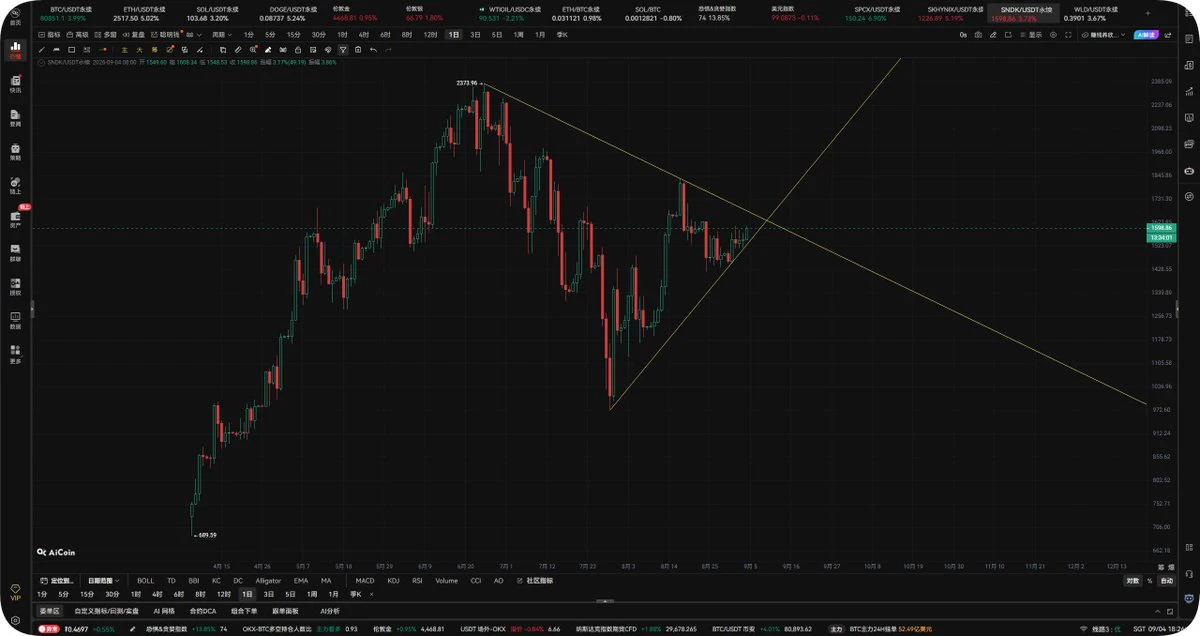The image size is (1200, 636).
Task: Open the 快讯 news section in the sidebar
Action: pyautogui.click(x=15, y=83)
